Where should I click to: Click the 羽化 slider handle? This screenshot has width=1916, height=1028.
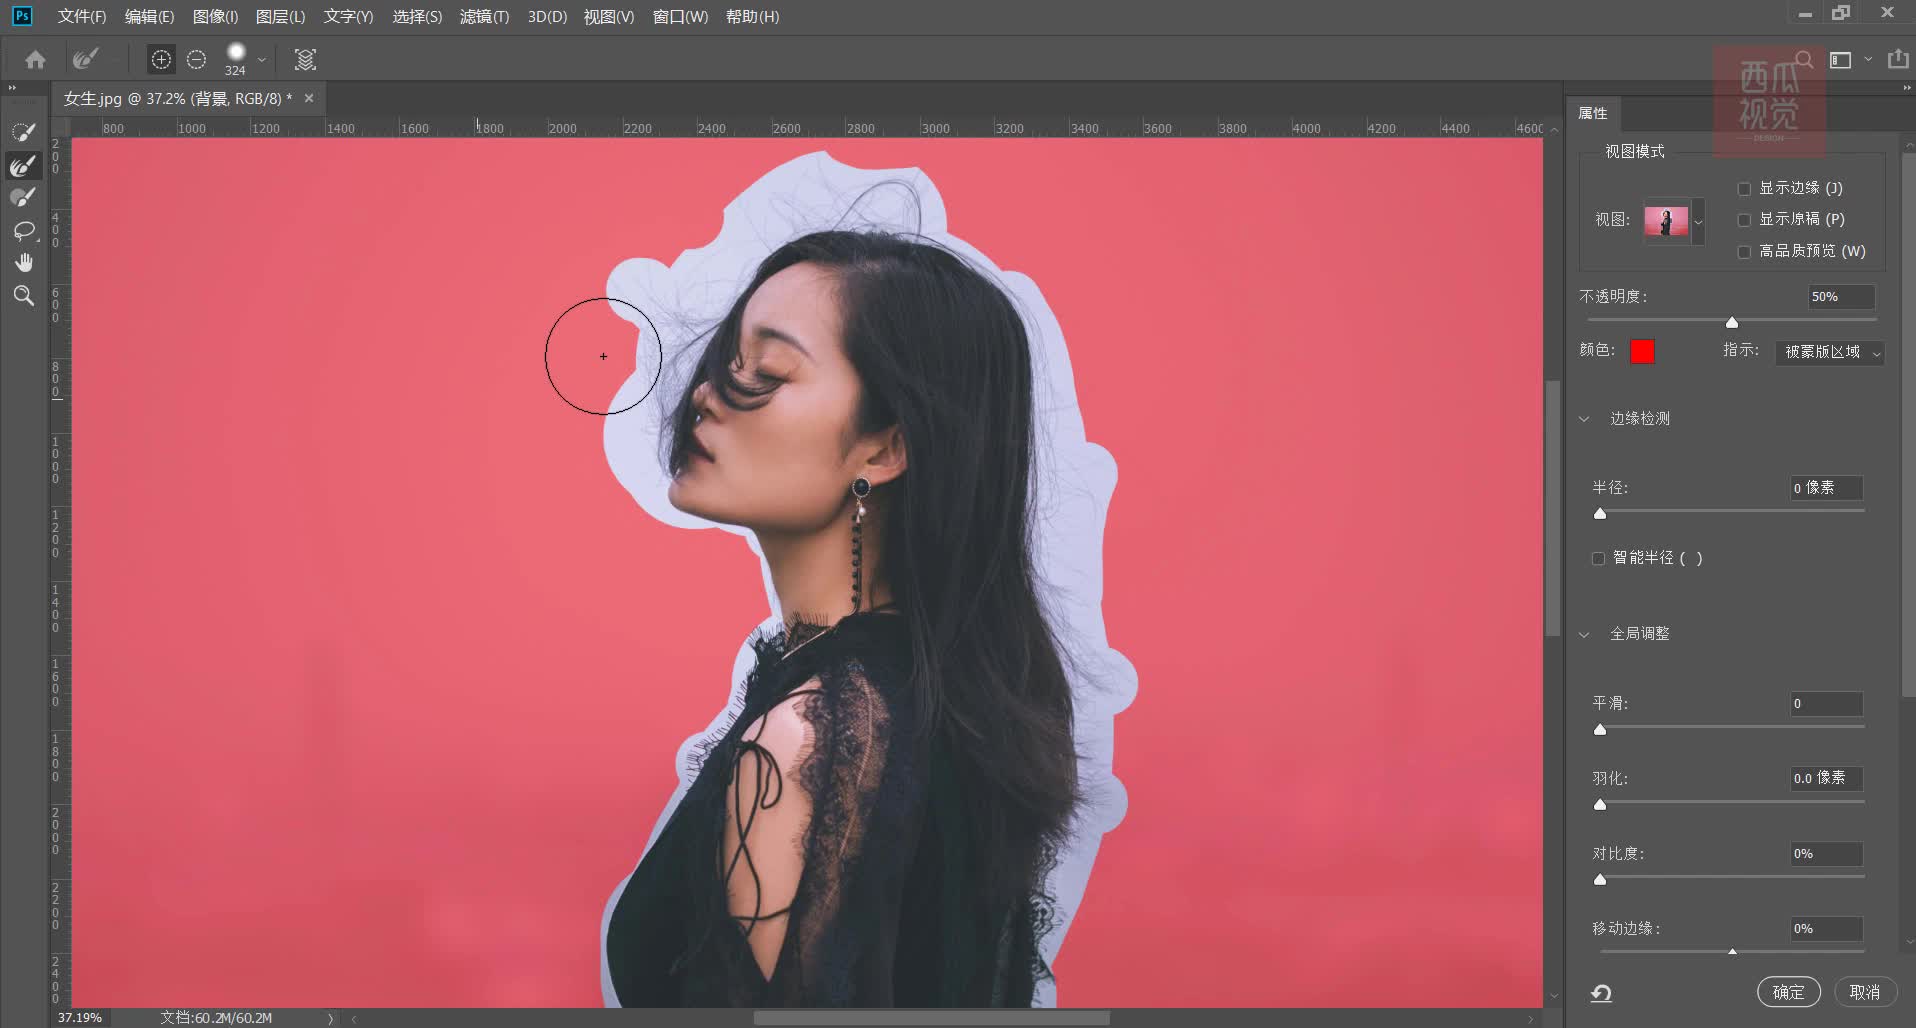1600,804
